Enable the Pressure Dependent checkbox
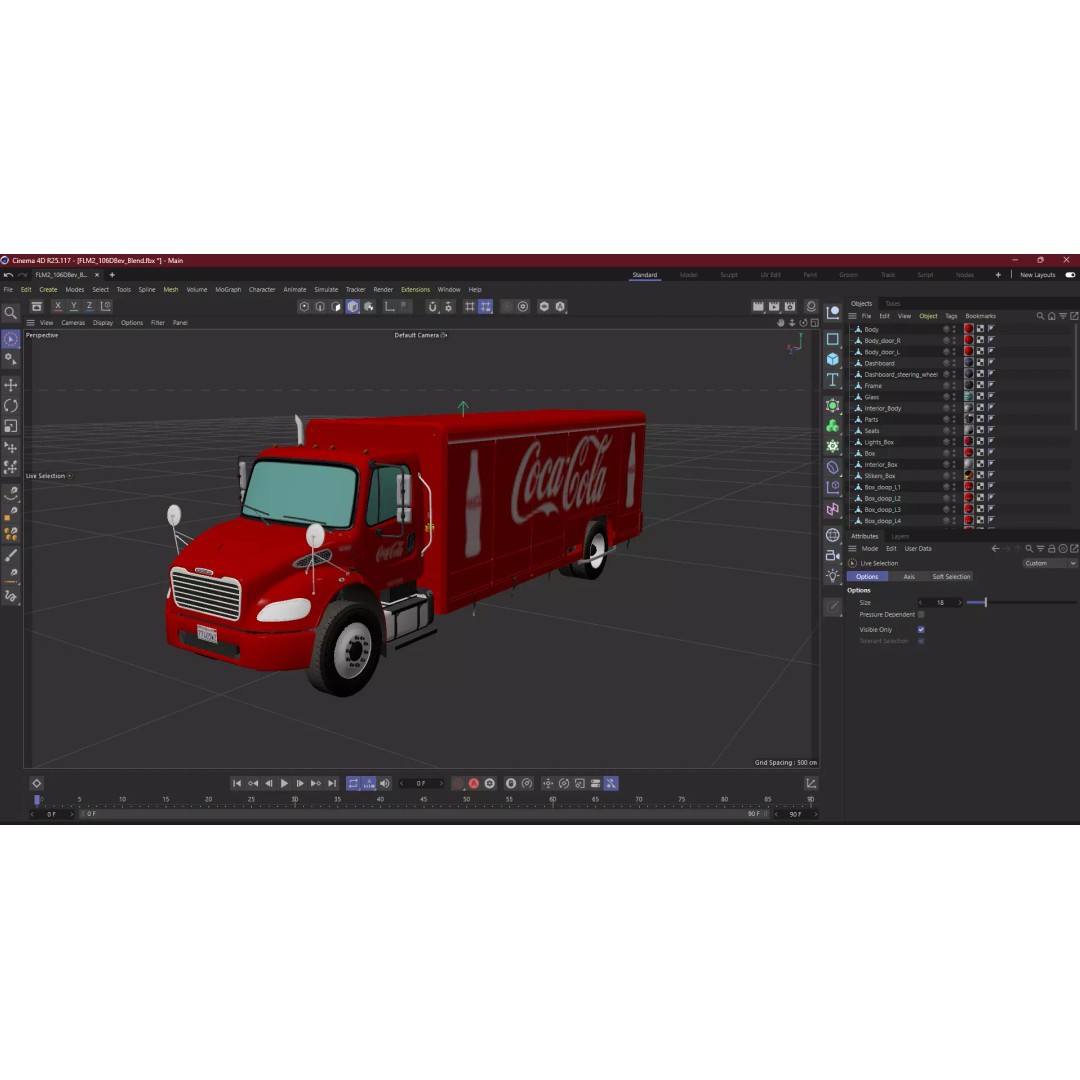 pos(921,614)
